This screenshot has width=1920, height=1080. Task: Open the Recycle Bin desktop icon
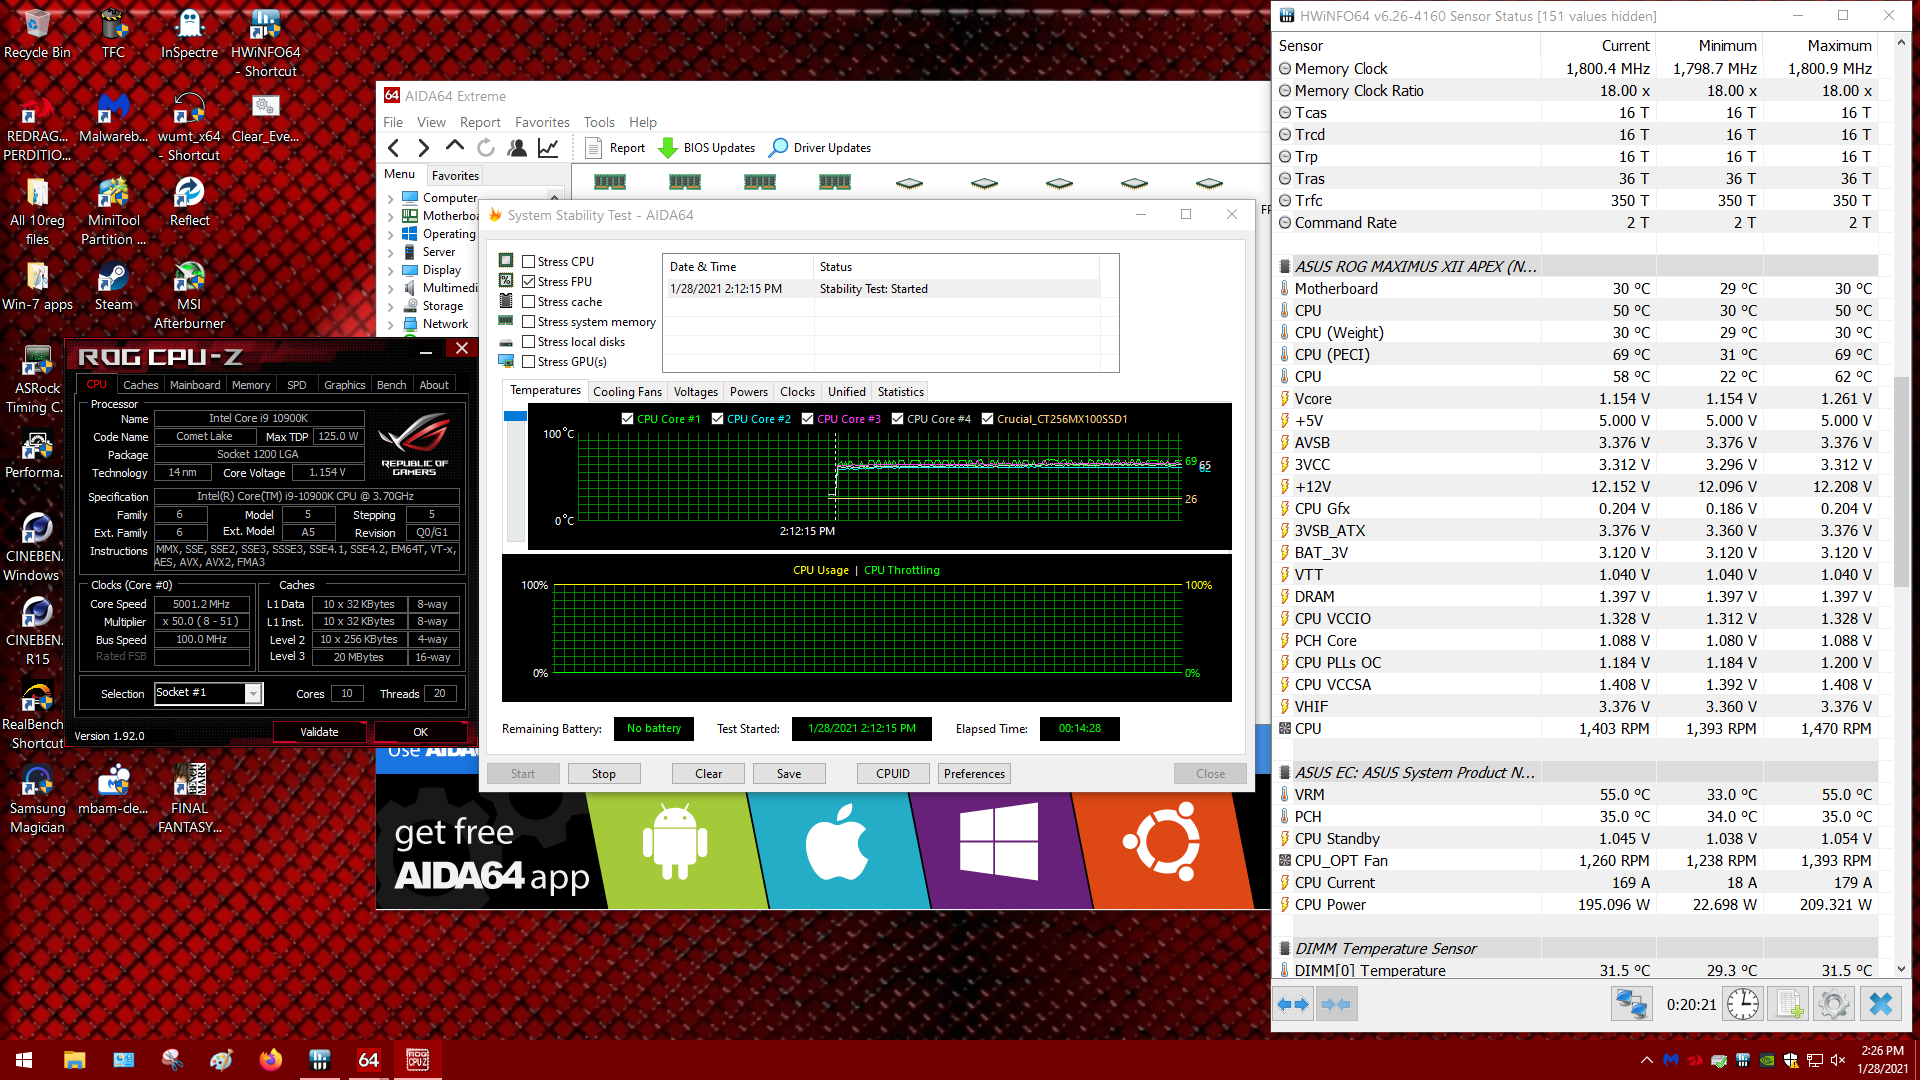37,33
